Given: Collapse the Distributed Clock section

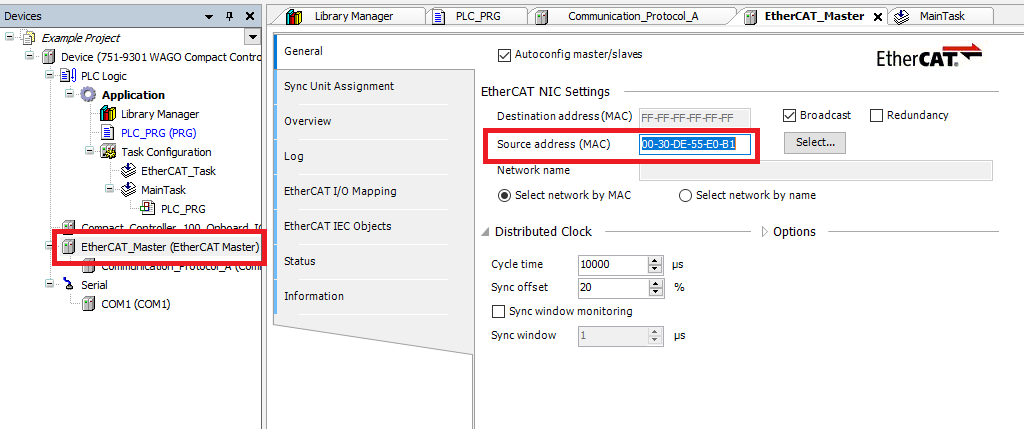Looking at the screenshot, I should (486, 232).
